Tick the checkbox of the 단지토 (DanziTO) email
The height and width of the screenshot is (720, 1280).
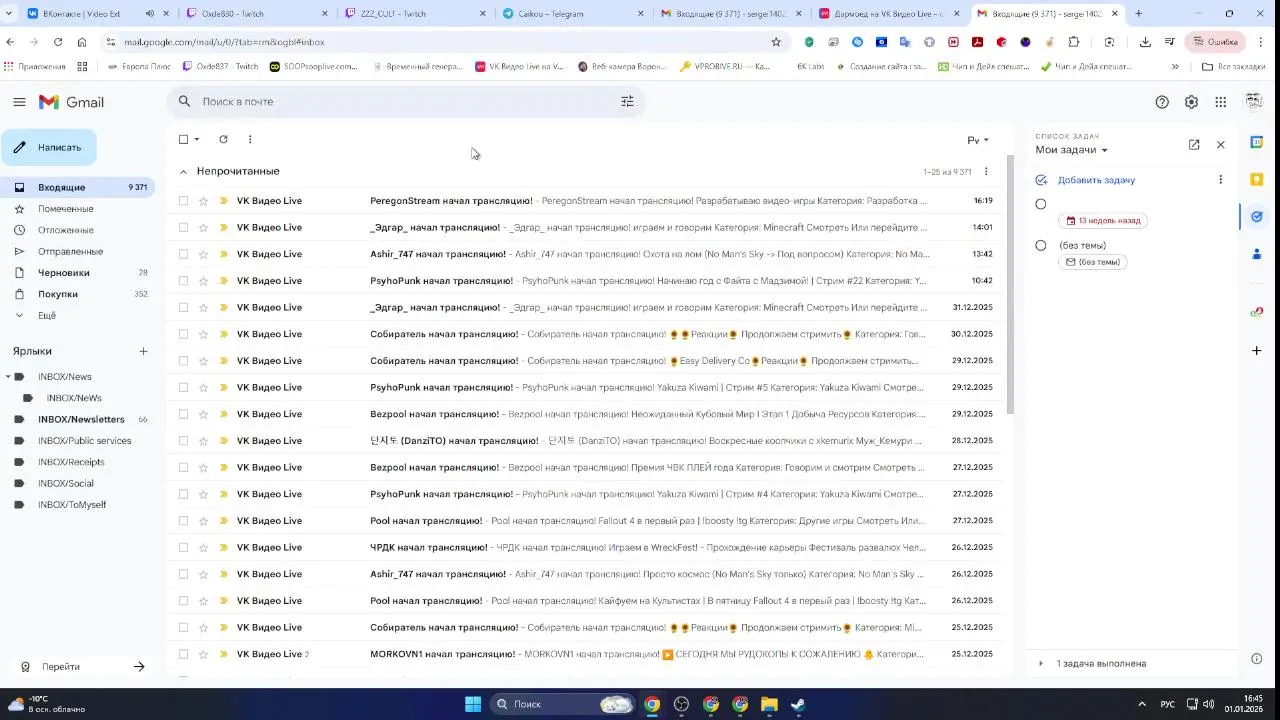coord(183,441)
